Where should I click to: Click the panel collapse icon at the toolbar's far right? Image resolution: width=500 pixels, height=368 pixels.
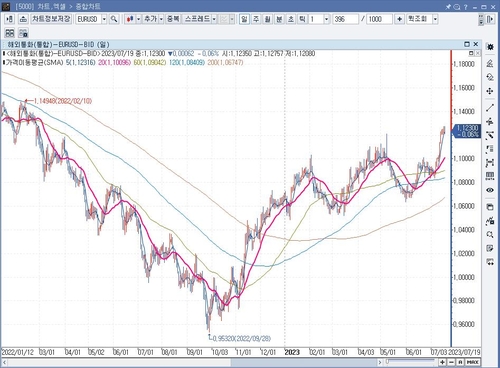pos(490,19)
